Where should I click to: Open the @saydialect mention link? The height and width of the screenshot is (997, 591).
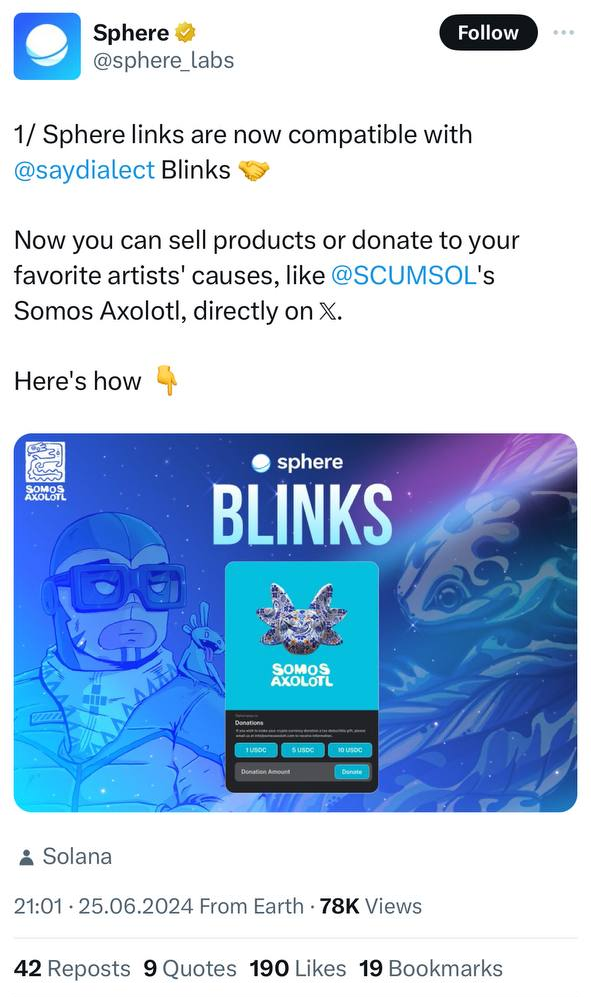tap(84, 170)
